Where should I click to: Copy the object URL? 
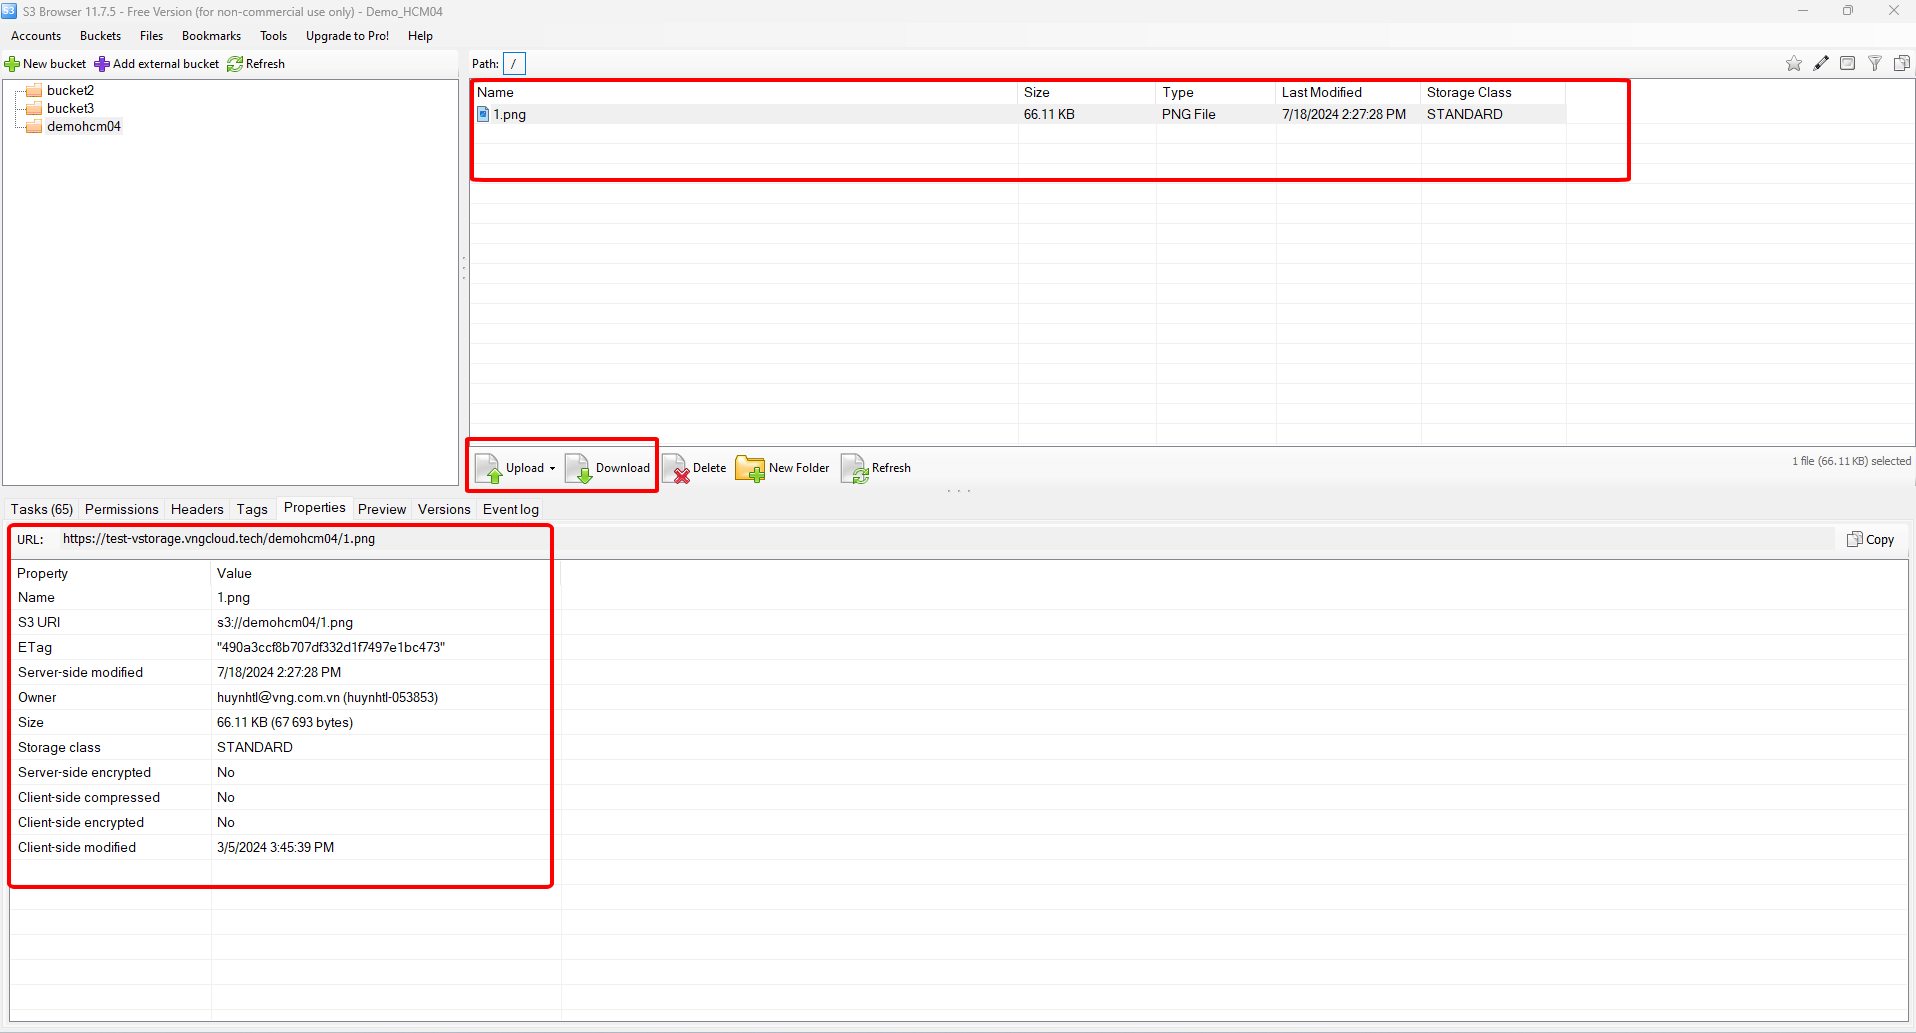click(x=1871, y=540)
